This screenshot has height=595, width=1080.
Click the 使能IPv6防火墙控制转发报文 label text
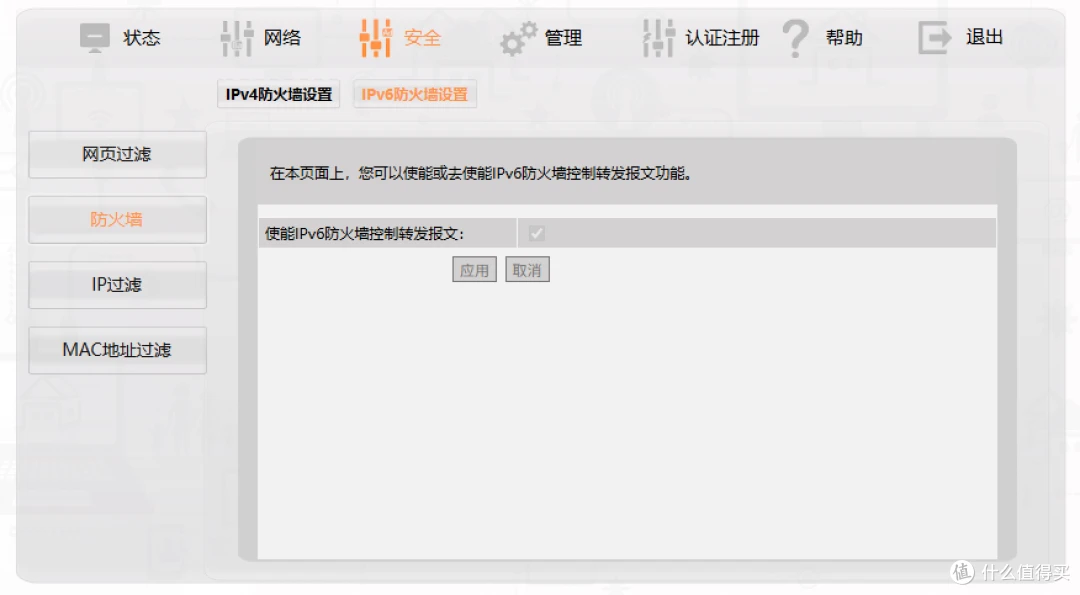point(364,234)
